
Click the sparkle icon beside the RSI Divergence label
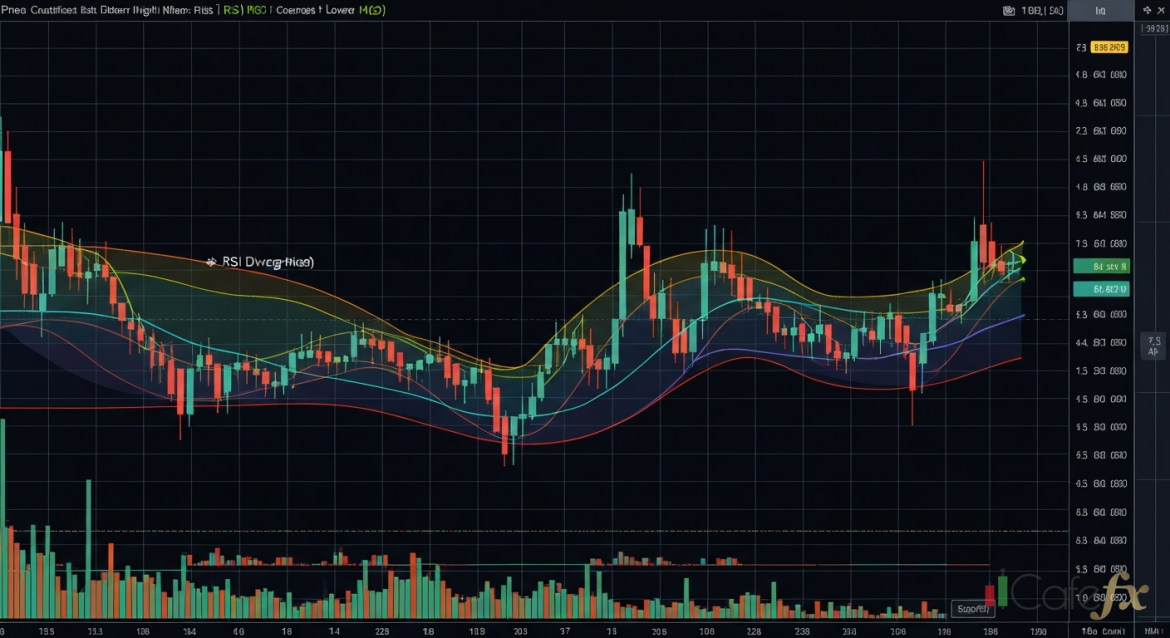tap(211, 262)
